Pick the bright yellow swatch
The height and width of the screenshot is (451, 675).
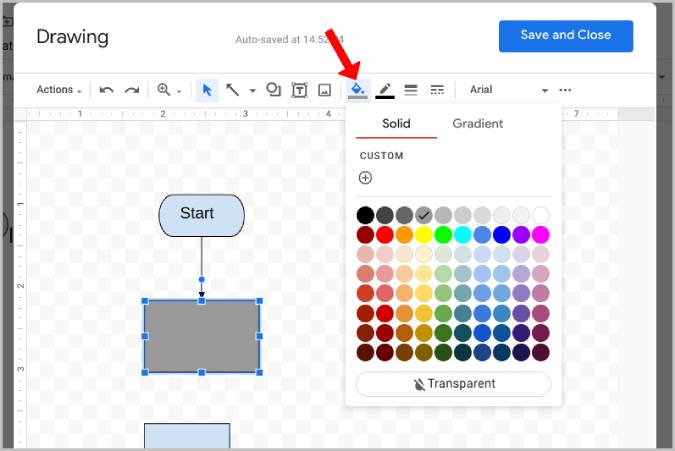[x=424, y=235]
